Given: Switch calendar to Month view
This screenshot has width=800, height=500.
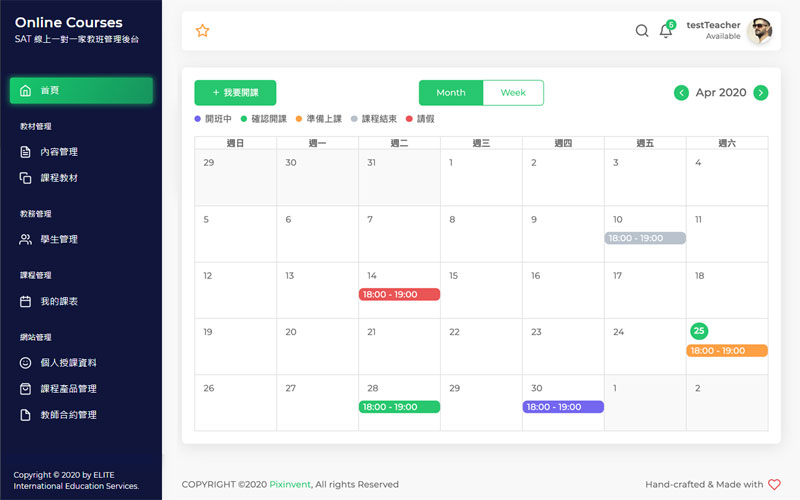Looking at the screenshot, I should (x=451, y=93).
